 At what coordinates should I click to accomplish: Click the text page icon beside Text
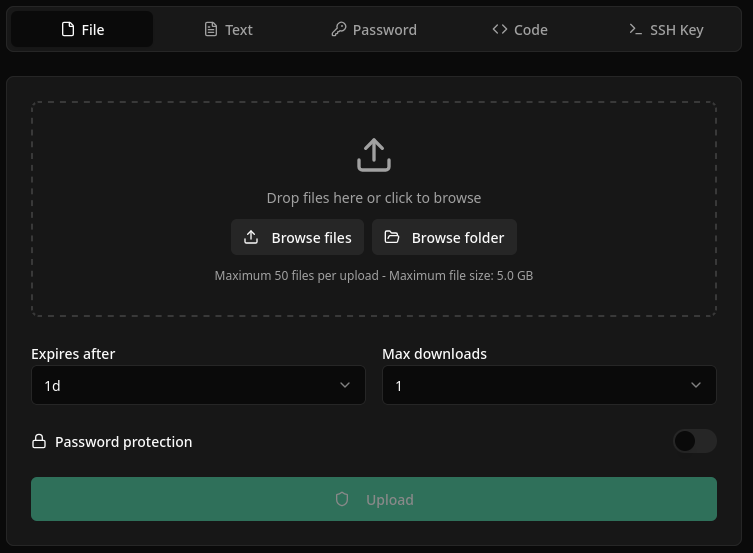pyautogui.click(x=211, y=29)
